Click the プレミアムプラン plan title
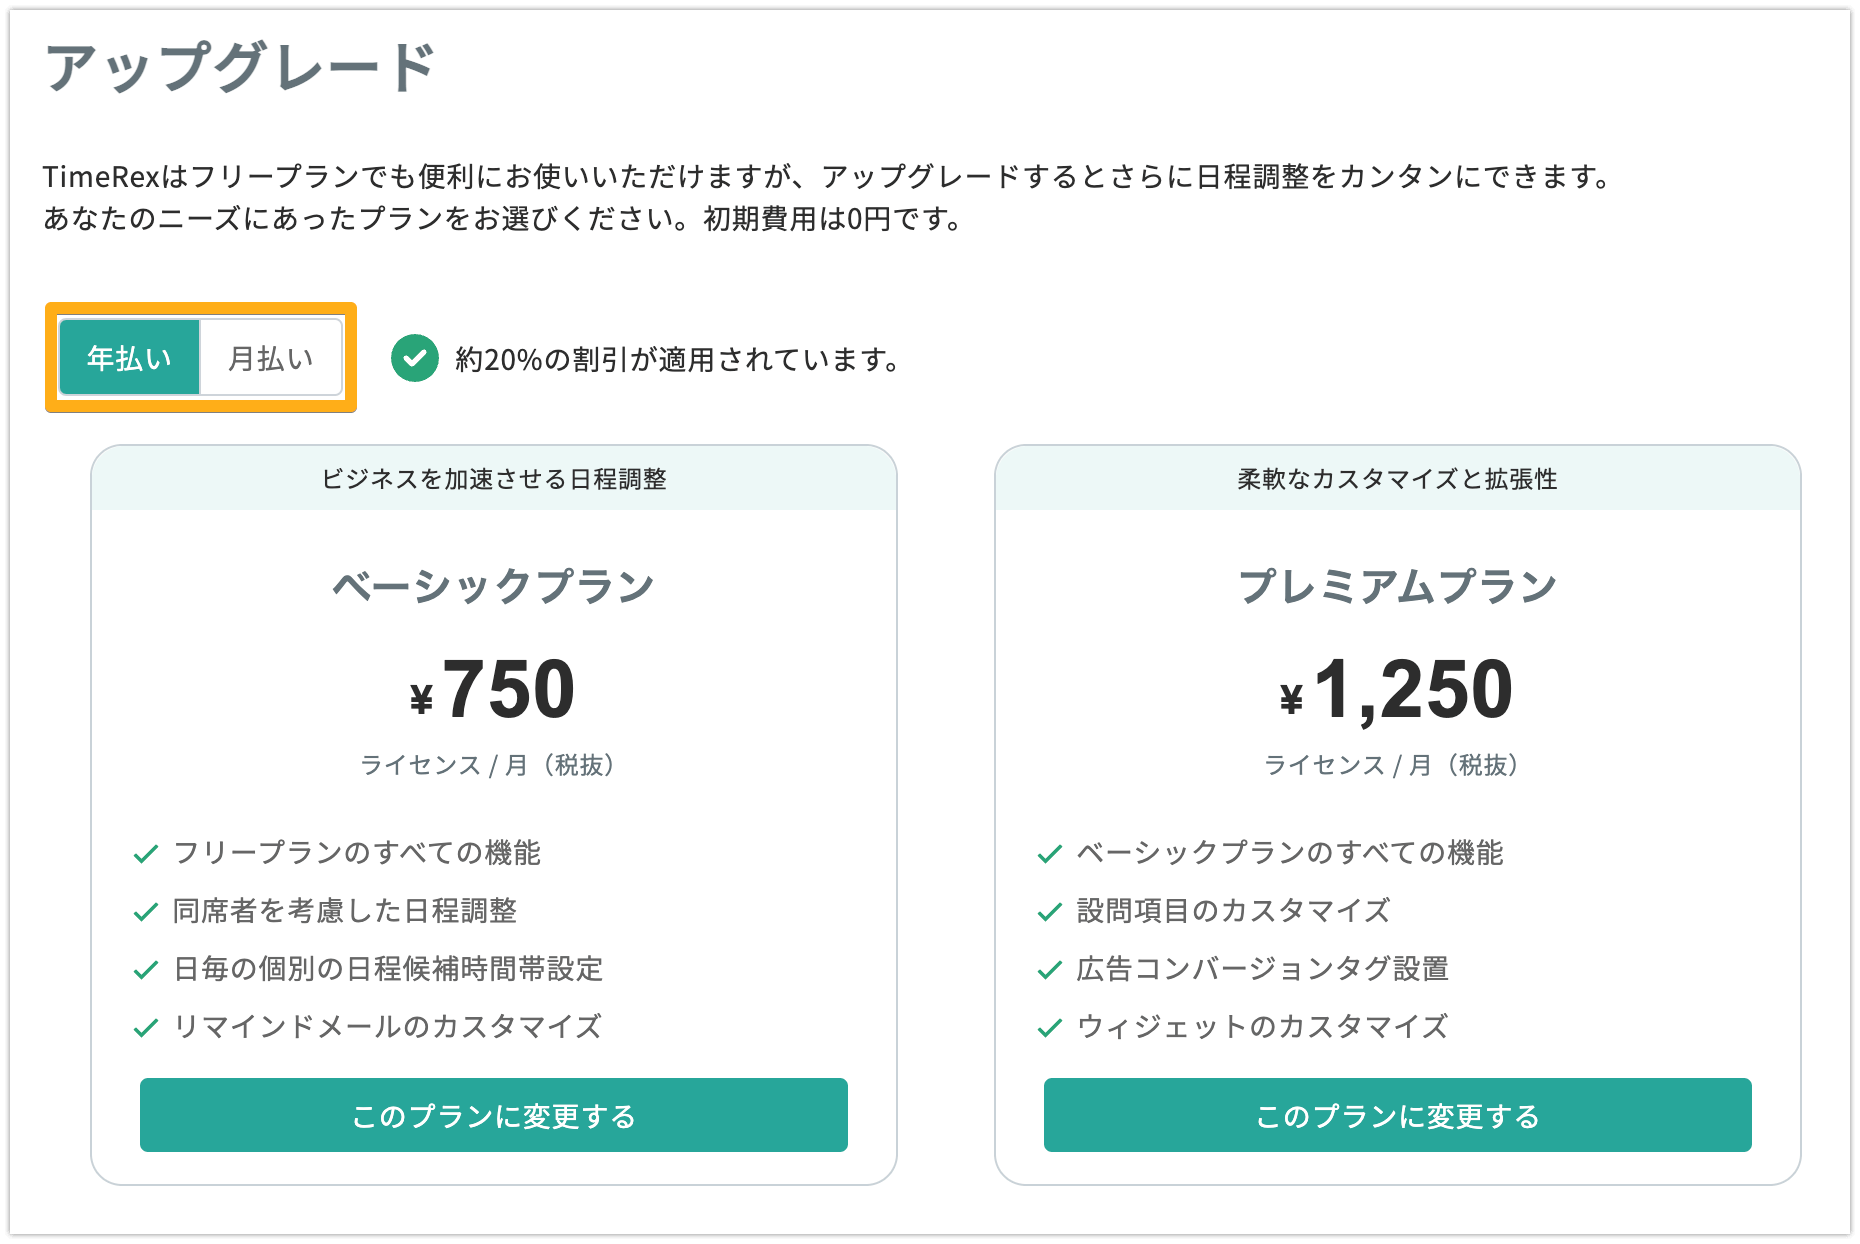 [x=1398, y=586]
